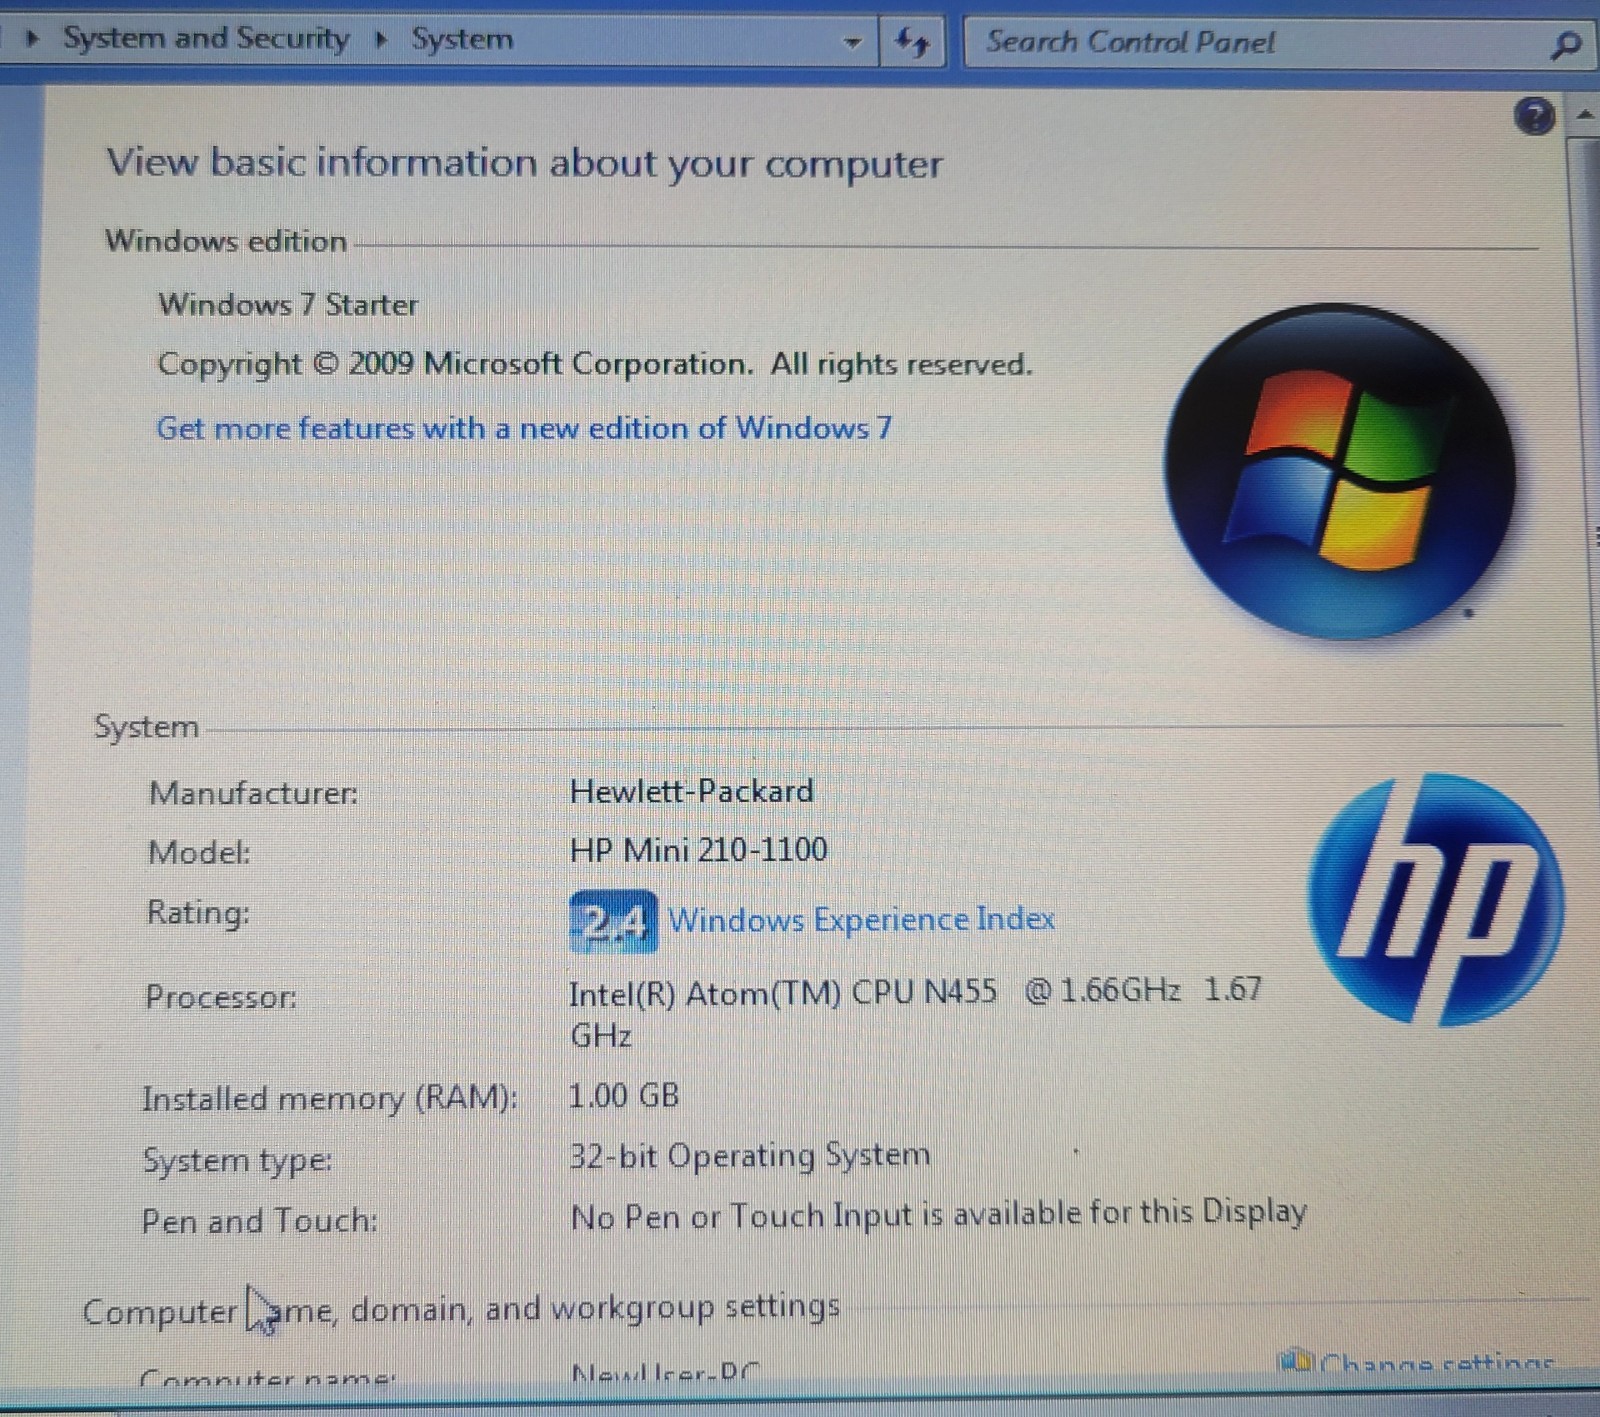The width and height of the screenshot is (1600, 1417).
Task: Click the System type label
Action: click(237, 1161)
